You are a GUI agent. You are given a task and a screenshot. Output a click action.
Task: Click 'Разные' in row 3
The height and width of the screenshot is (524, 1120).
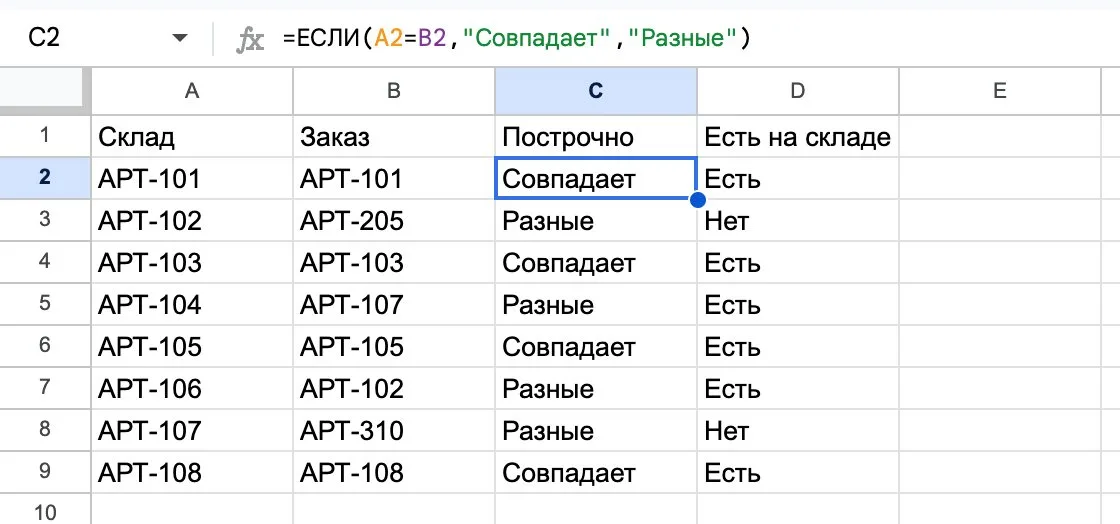tap(596, 221)
